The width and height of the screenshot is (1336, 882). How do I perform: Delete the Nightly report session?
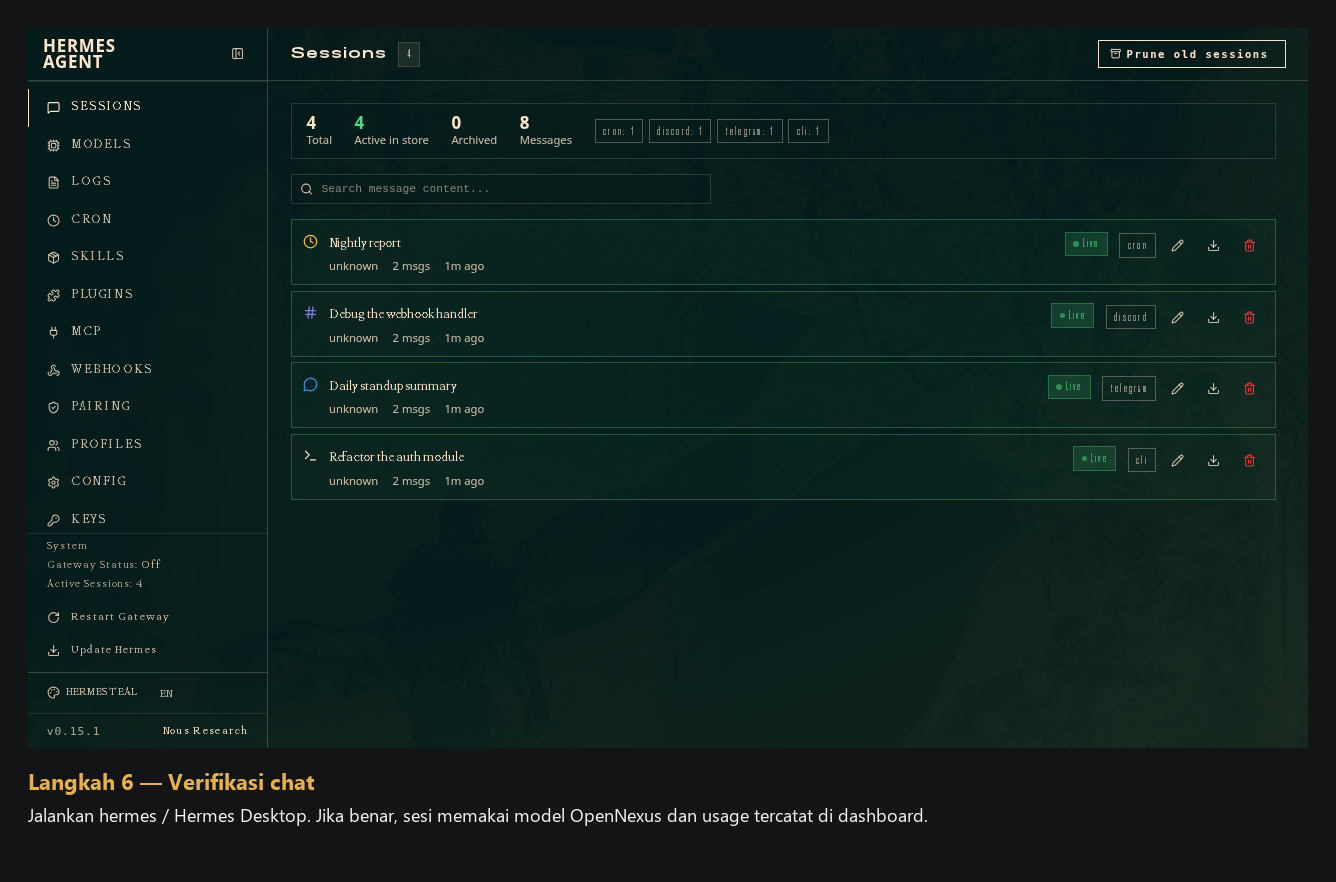click(1249, 246)
